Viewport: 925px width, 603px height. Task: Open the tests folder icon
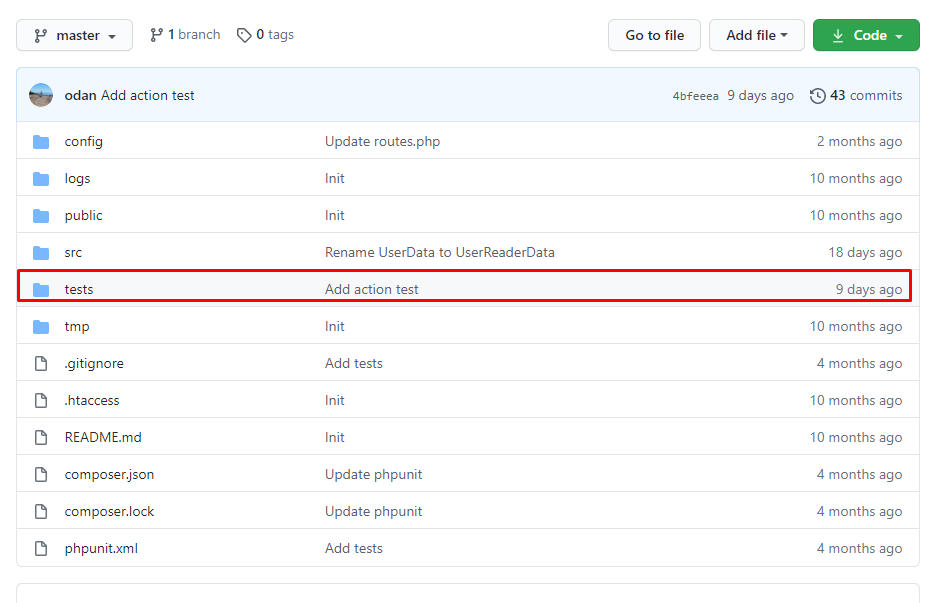pos(40,289)
